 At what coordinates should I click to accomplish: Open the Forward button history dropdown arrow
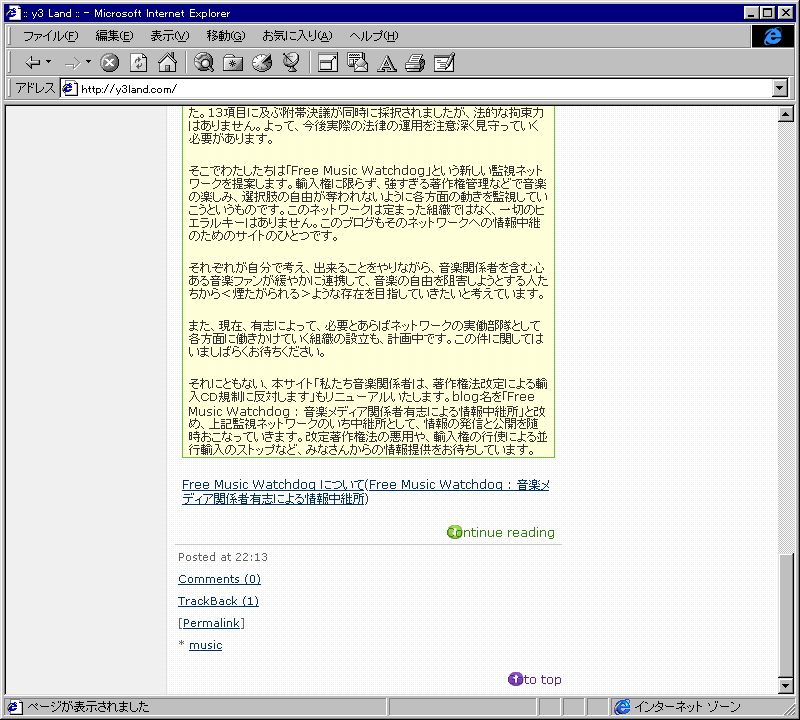coord(88,62)
